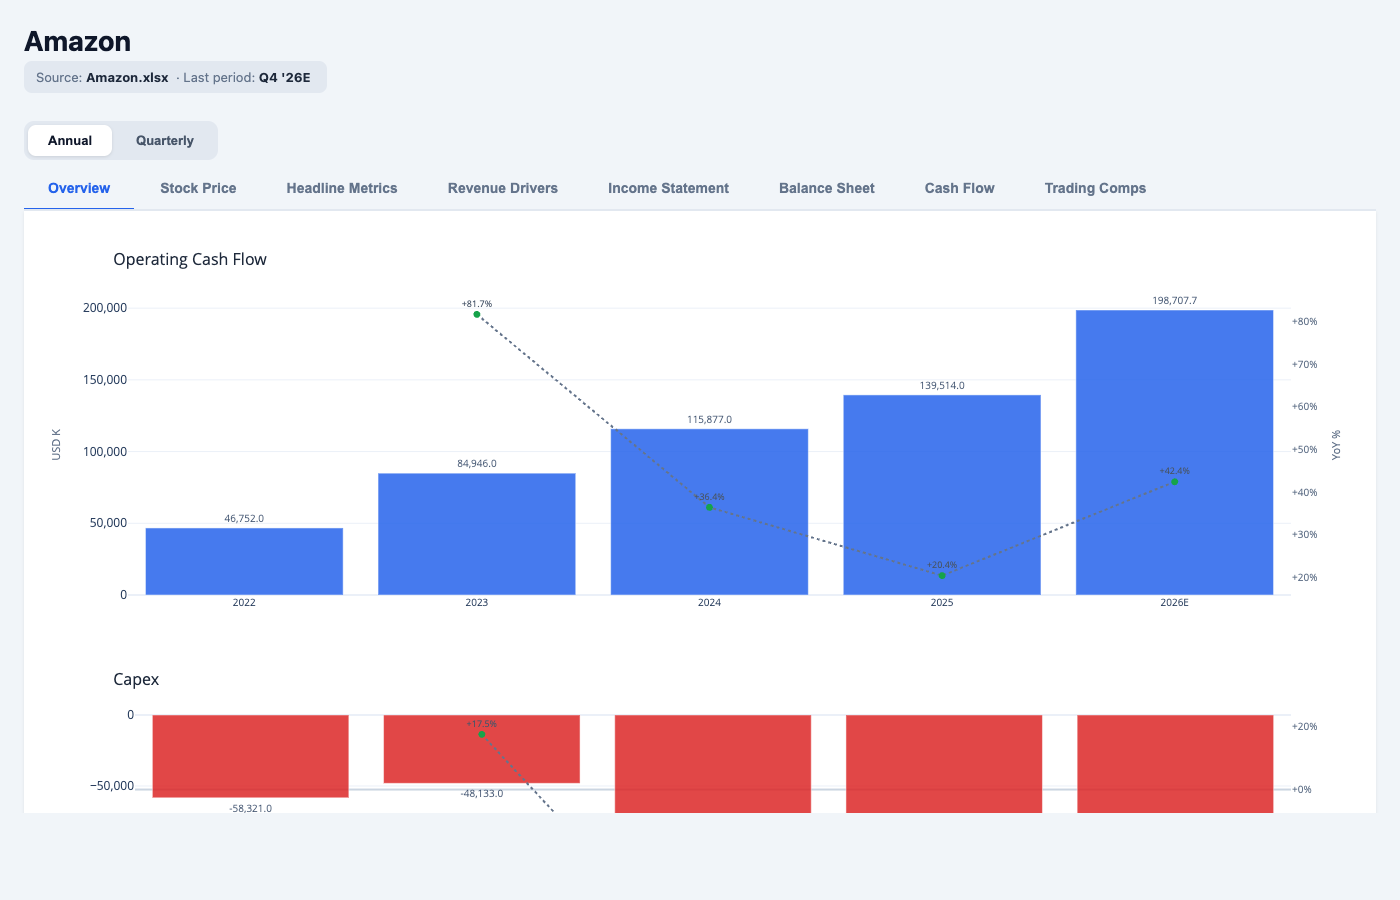Select the +20.4% YoY marker

point(941,575)
